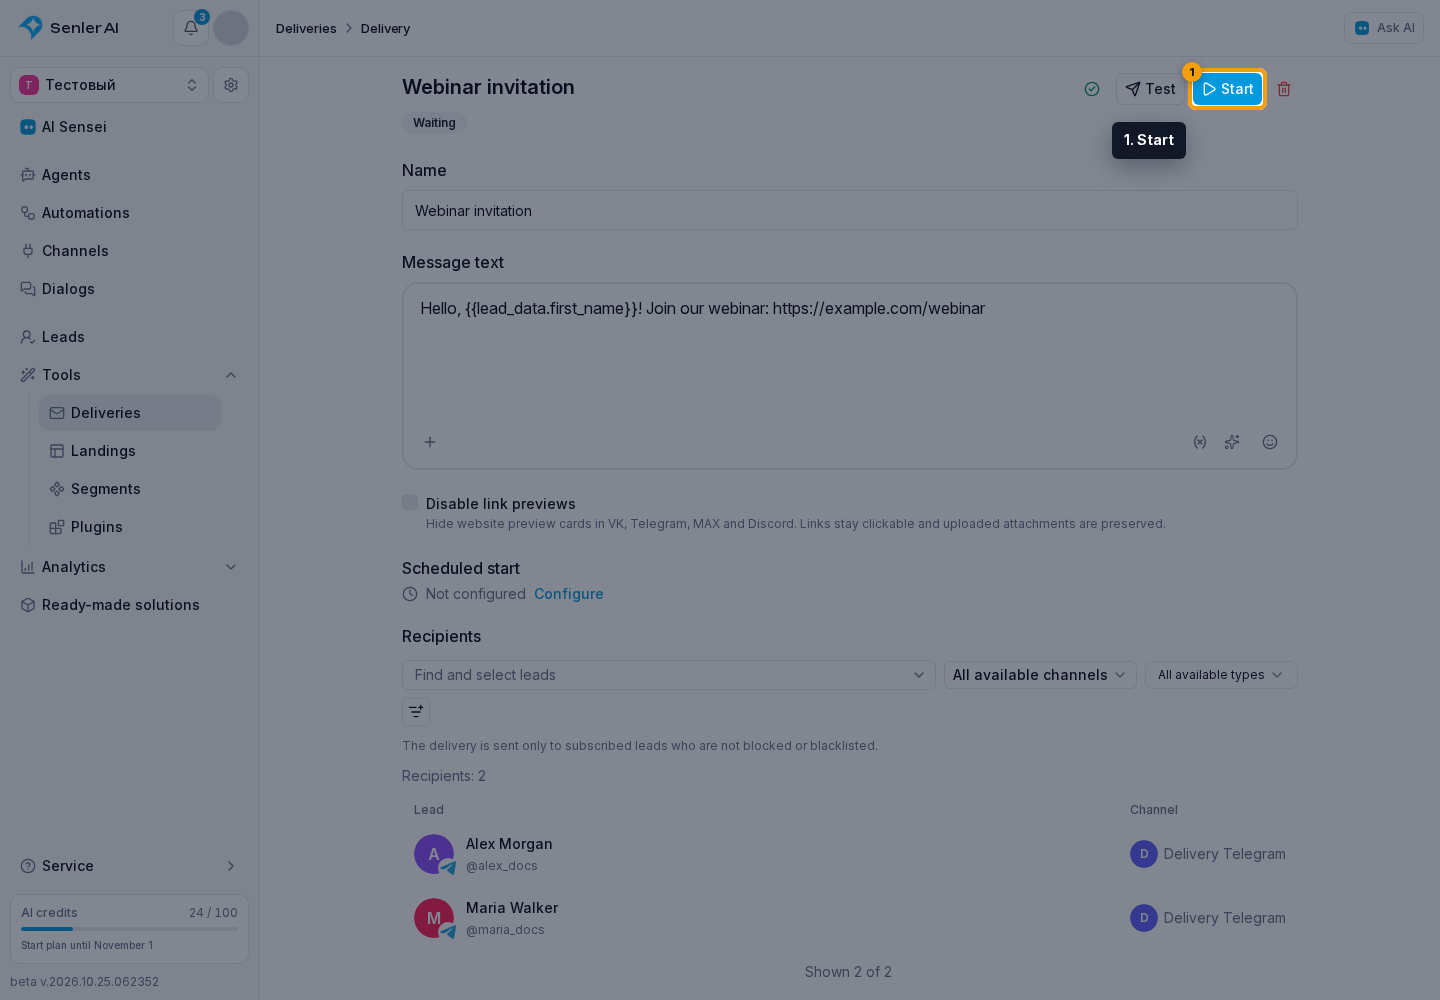
Task: Focus the Name input field
Action: click(850, 211)
